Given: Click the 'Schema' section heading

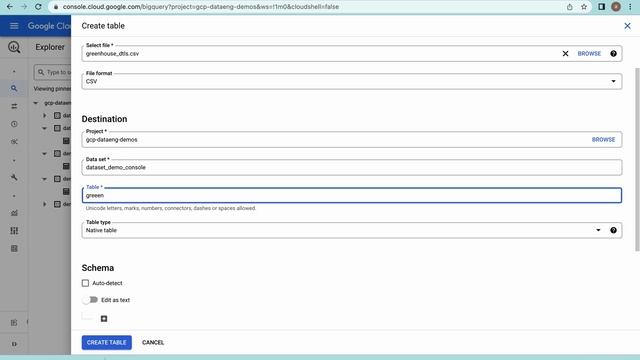Looking at the screenshot, I should tap(98, 268).
